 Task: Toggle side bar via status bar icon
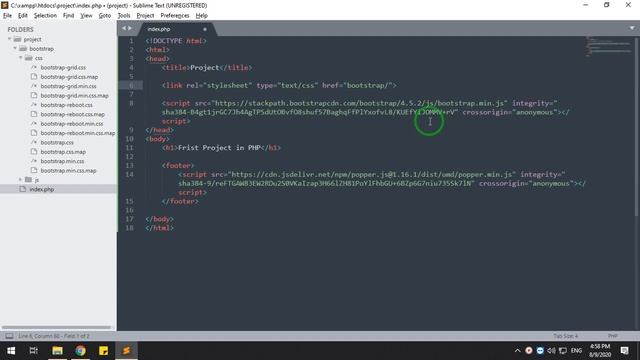(x=9, y=336)
